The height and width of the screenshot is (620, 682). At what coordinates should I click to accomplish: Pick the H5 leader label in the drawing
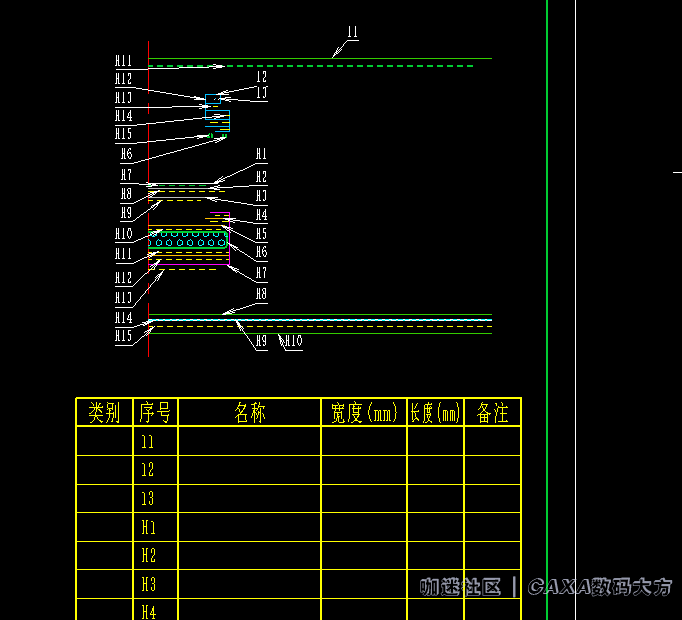pos(261,234)
